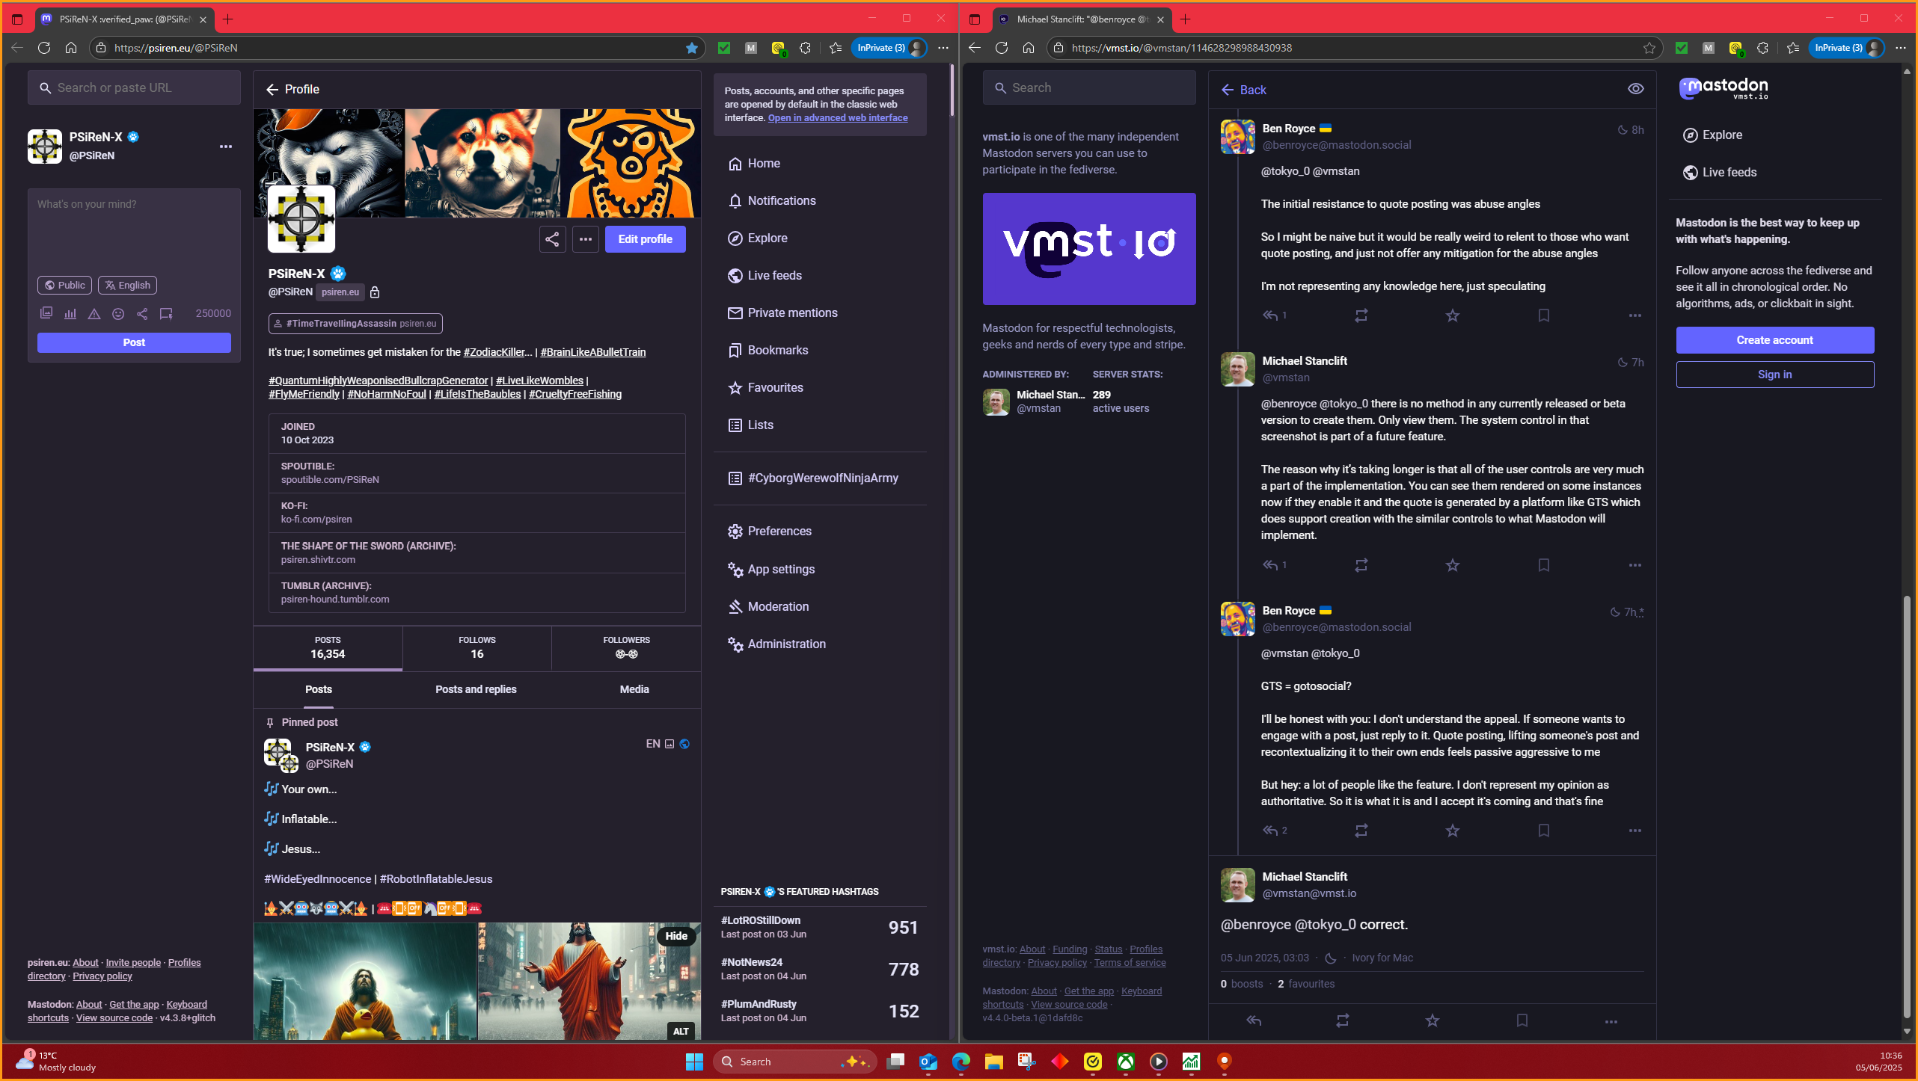Open Live feeds on vmst.io
The image size is (1918, 1081).
tap(1720, 172)
